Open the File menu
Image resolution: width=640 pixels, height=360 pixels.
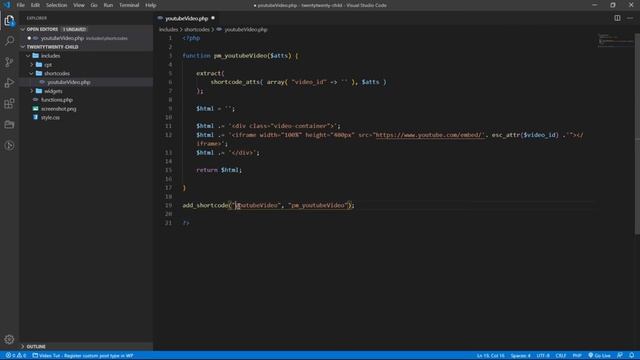[x=20, y=5]
